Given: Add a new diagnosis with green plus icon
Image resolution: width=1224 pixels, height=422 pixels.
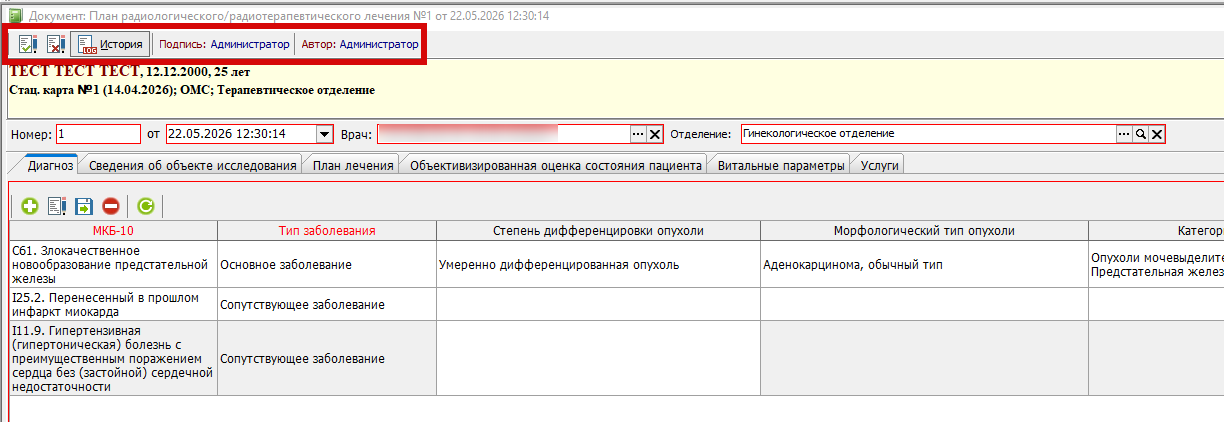Looking at the screenshot, I should [x=30, y=206].
